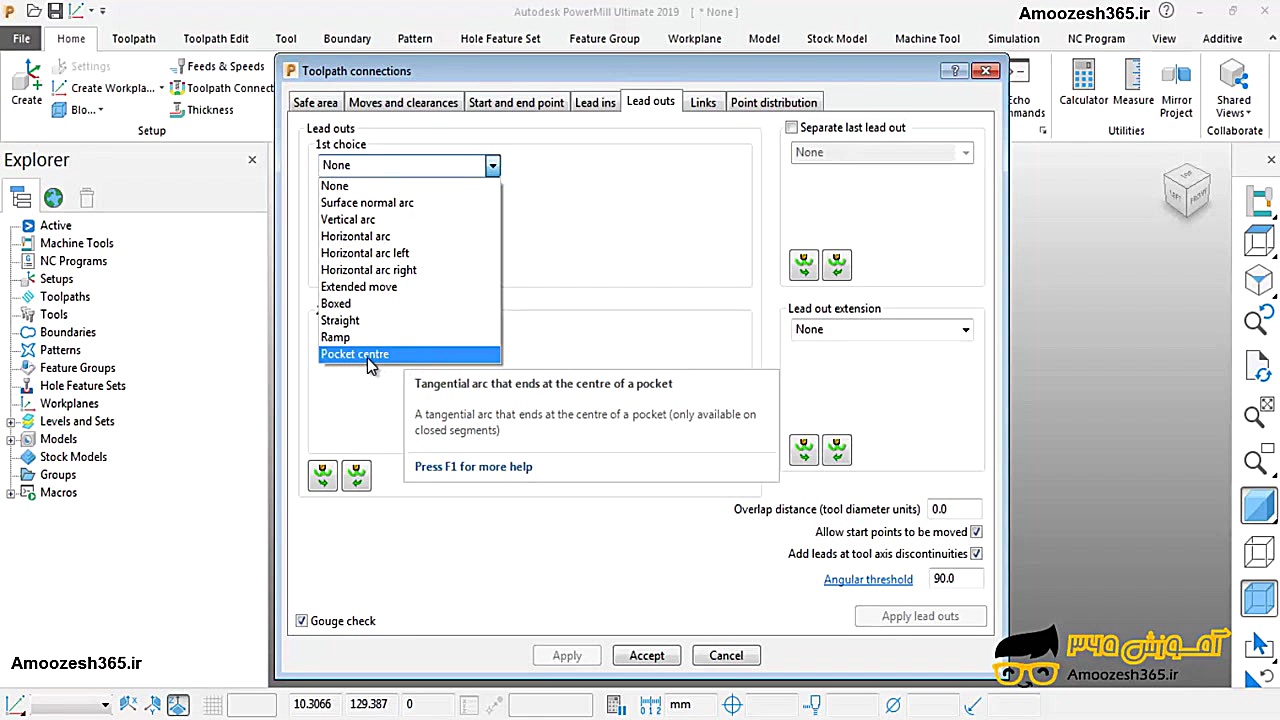
Task: Click the Angular threshold value field
Action: pyautogui.click(x=955, y=579)
